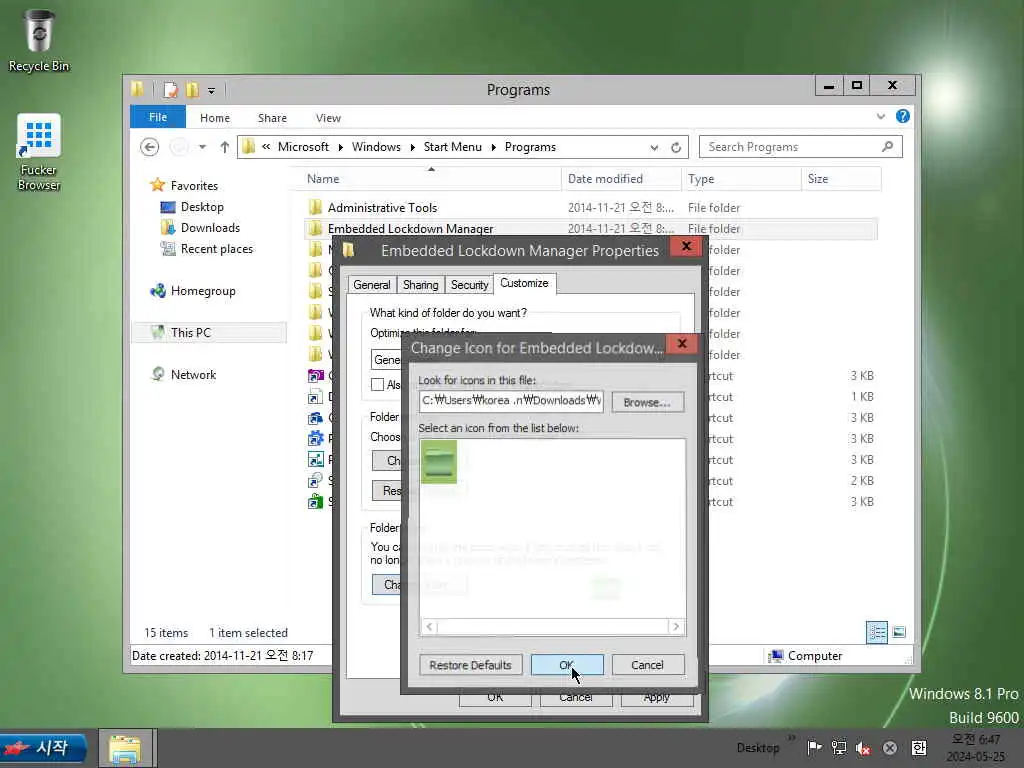Click the icon list left scroll arrow
Screen dimensions: 1024x768
pos(429,627)
